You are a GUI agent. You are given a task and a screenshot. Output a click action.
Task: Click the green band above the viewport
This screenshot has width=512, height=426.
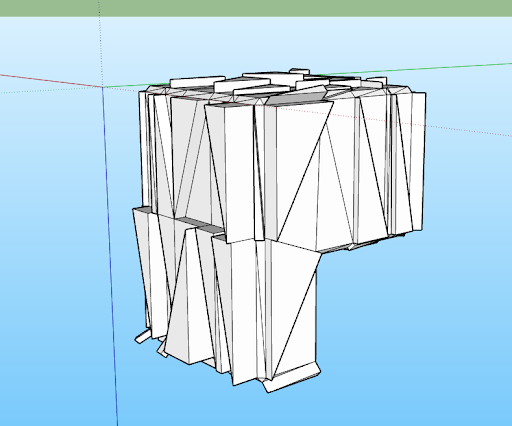pyautogui.click(x=256, y=8)
